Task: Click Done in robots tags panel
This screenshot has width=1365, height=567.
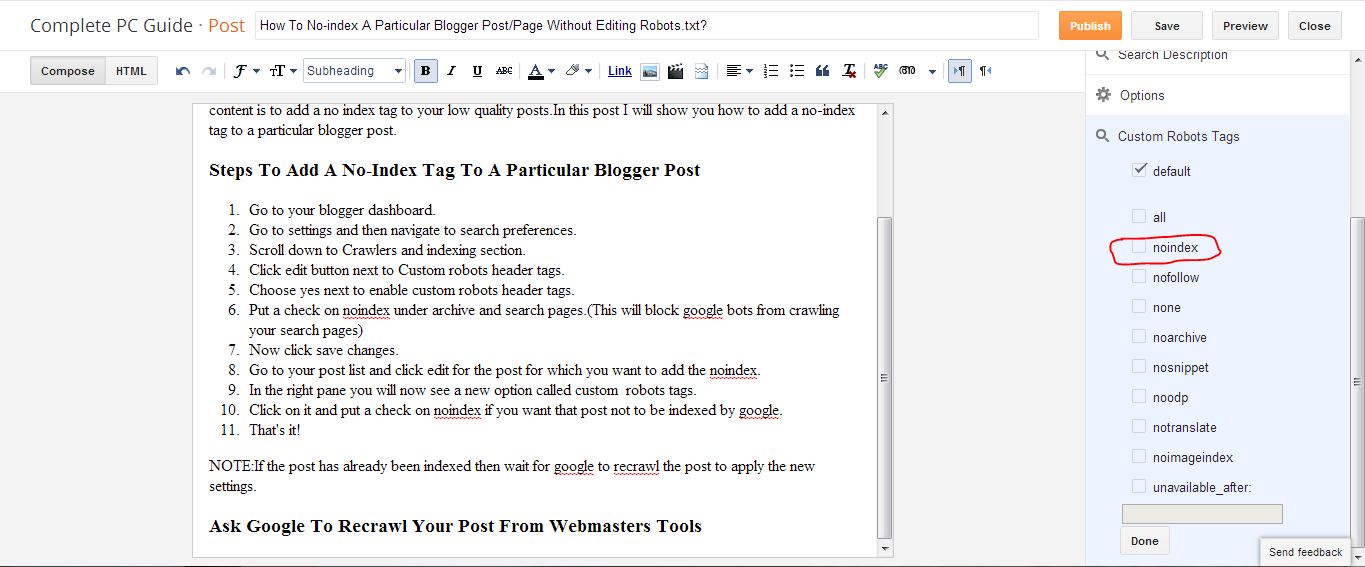Action: 1145,541
